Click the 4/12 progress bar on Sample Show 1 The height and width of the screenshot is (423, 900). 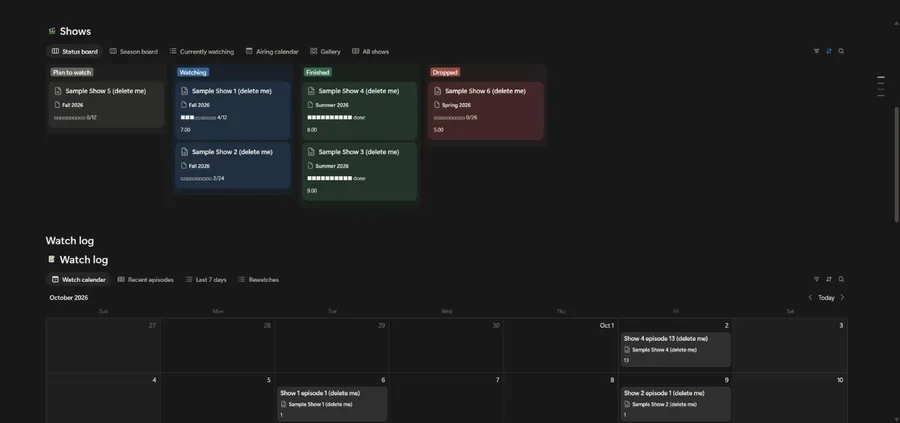[204, 118]
